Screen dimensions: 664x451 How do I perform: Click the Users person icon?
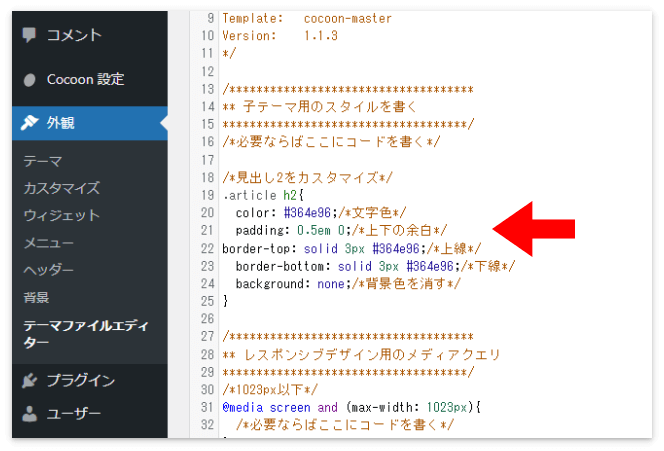point(29,414)
